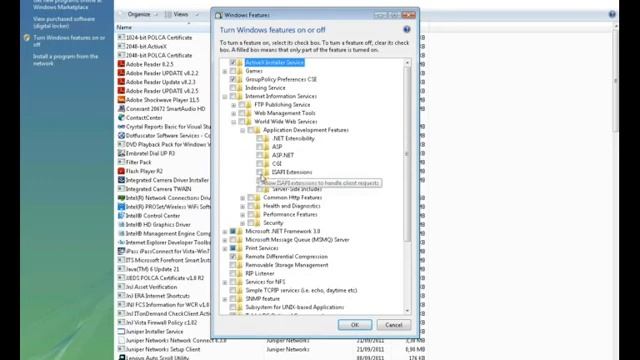Select Juniper Networks Setup Client row
This screenshot has height=360, width=640.
(x=271, y=349)
